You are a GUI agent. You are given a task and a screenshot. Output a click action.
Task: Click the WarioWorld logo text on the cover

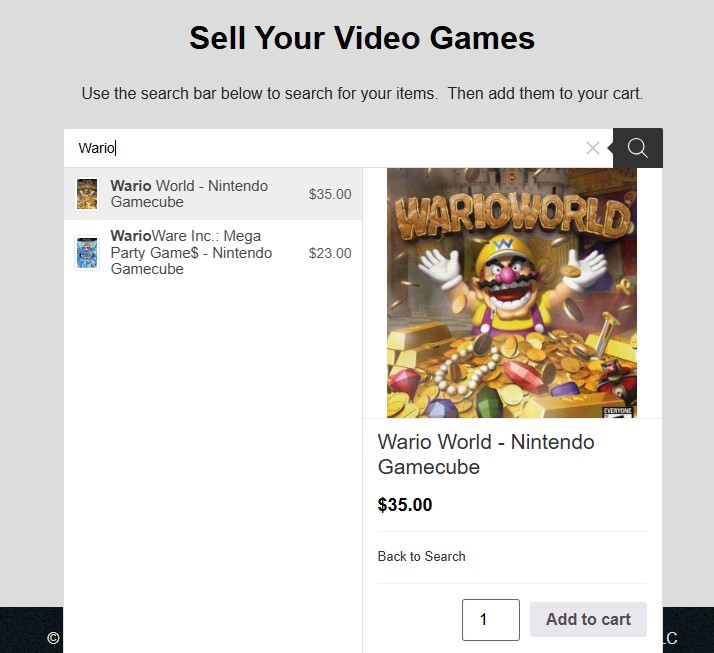click(514, 217)
